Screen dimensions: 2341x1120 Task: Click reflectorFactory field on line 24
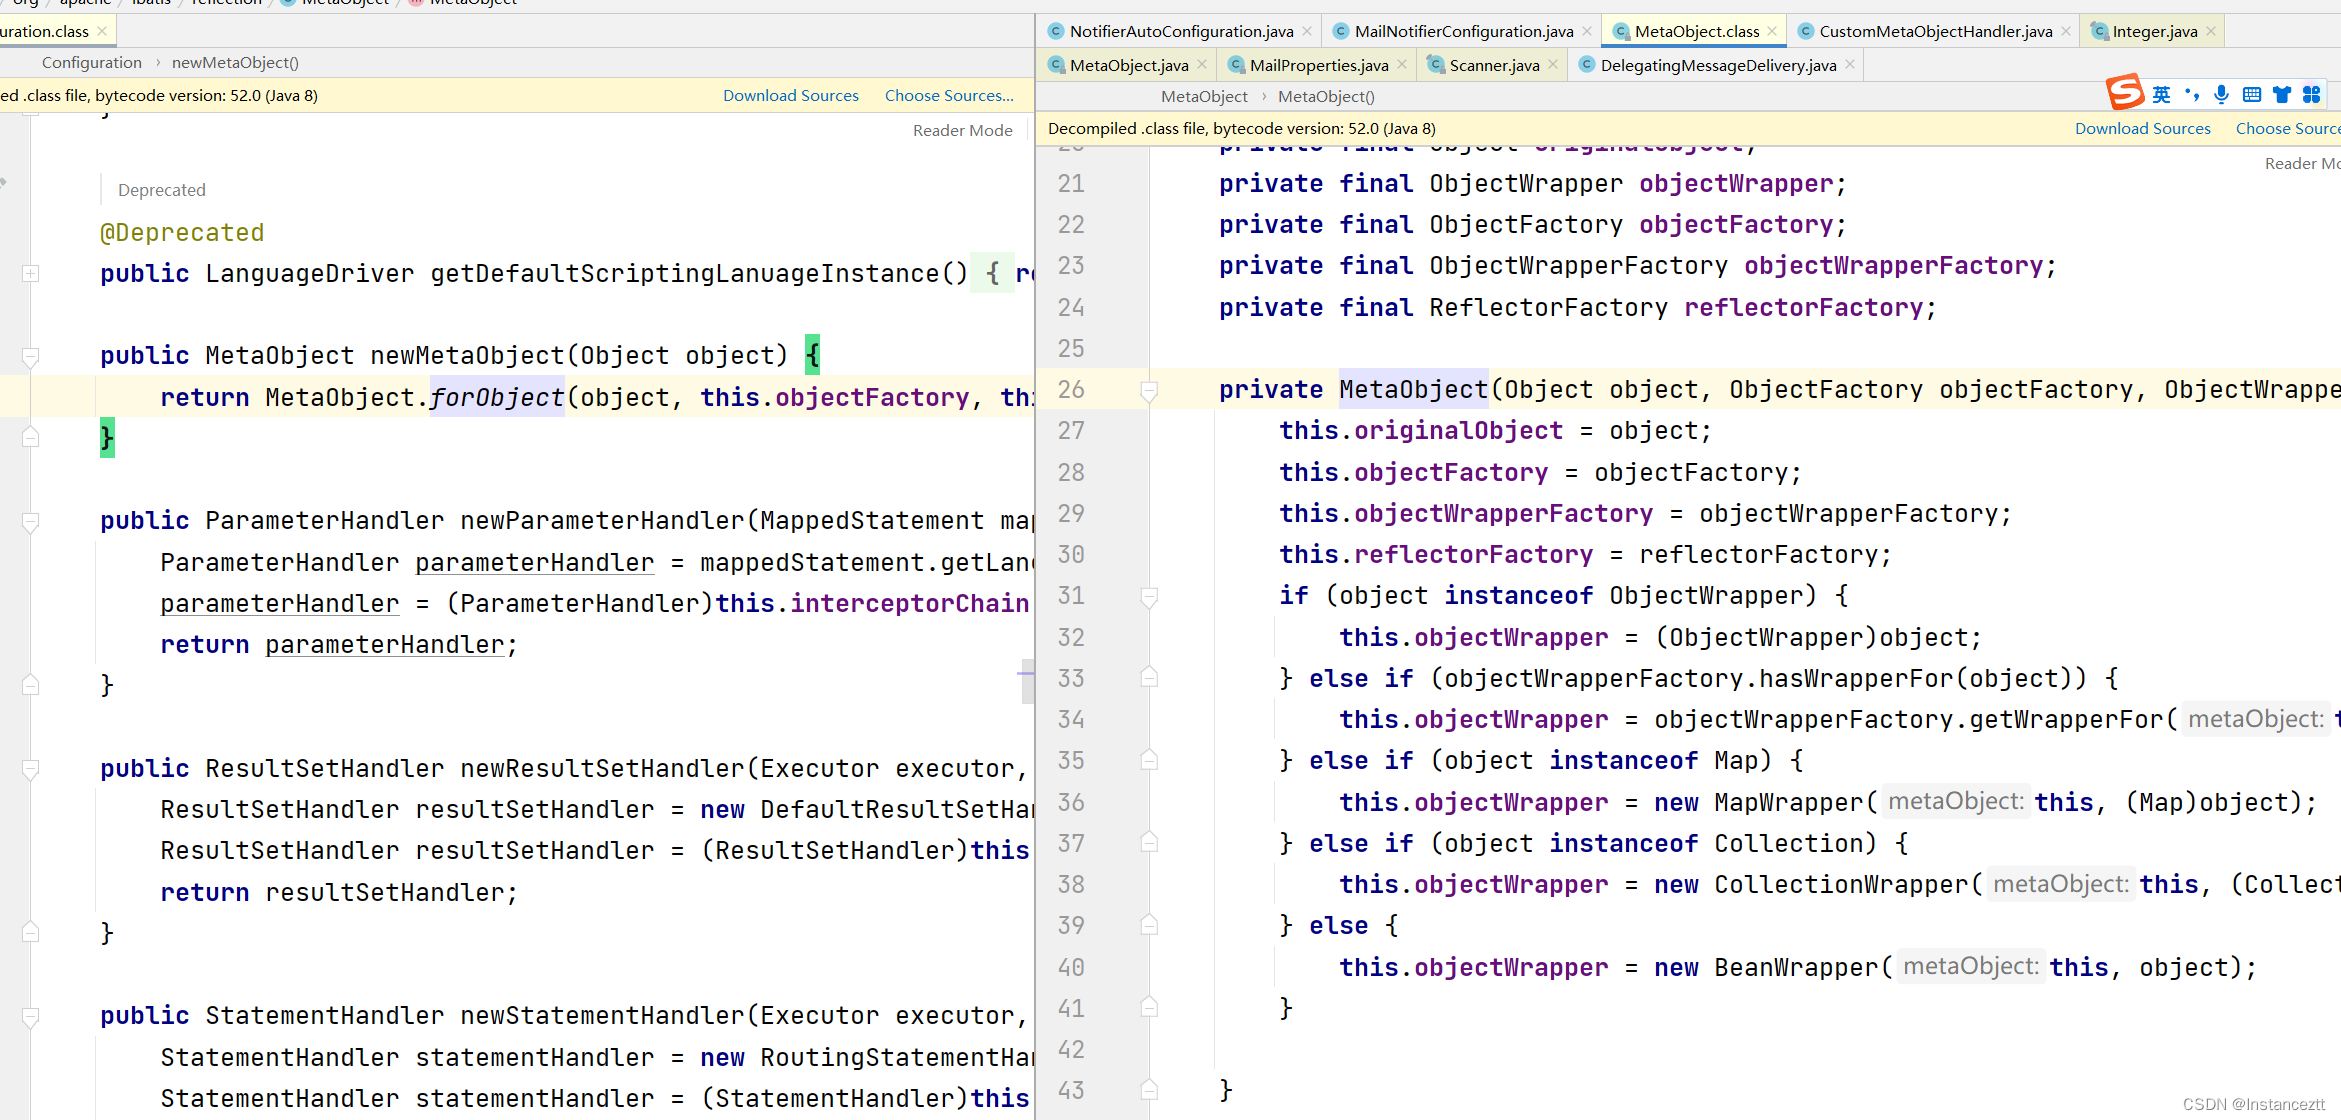pyautogui.click(x=1803, y=307)
